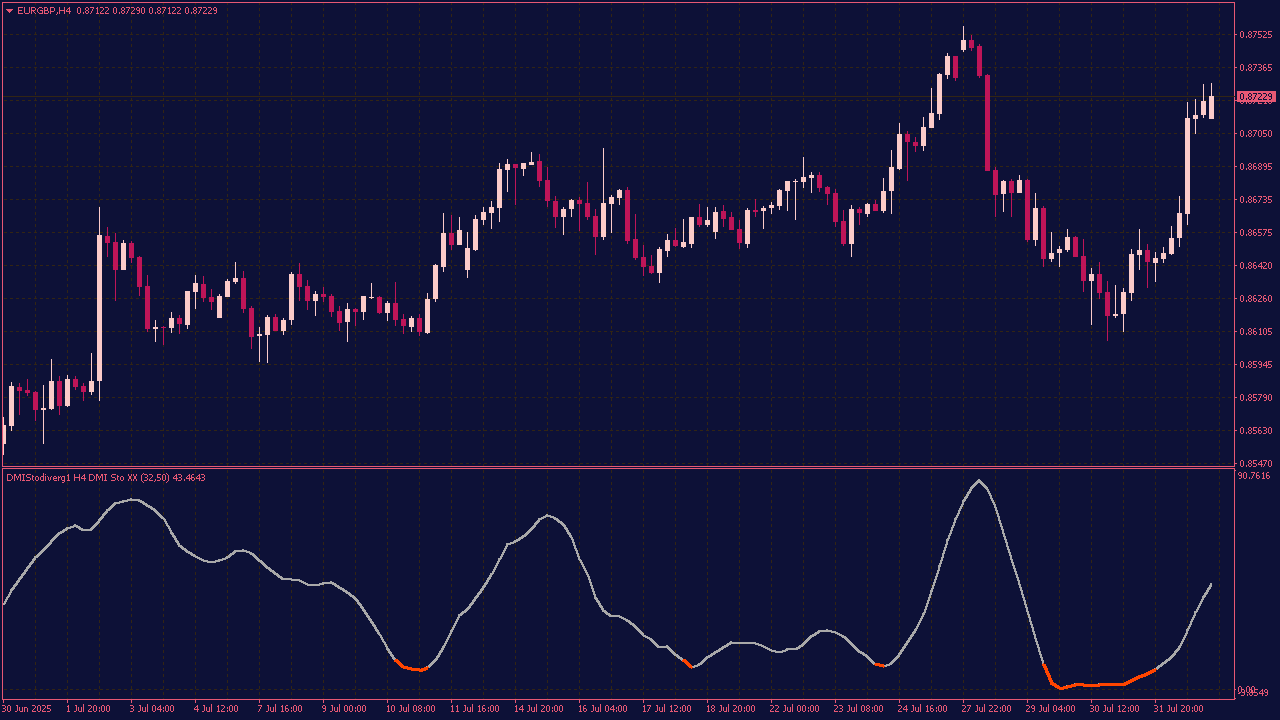Click the triangle arrow beside EURGBP,H4
The height and width of the screenshot is (720, 1280).
click(x=10, y=11)
